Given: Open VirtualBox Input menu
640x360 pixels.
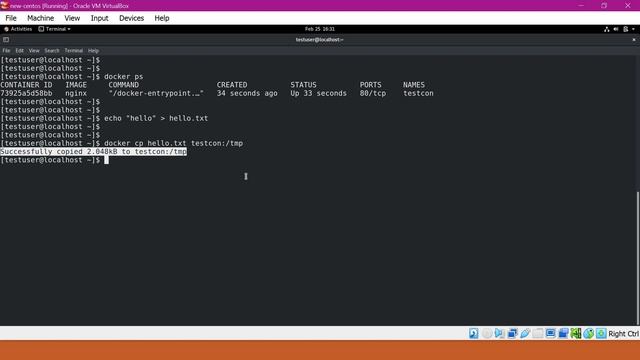Looking at the screenshot, I should (99, 18).
